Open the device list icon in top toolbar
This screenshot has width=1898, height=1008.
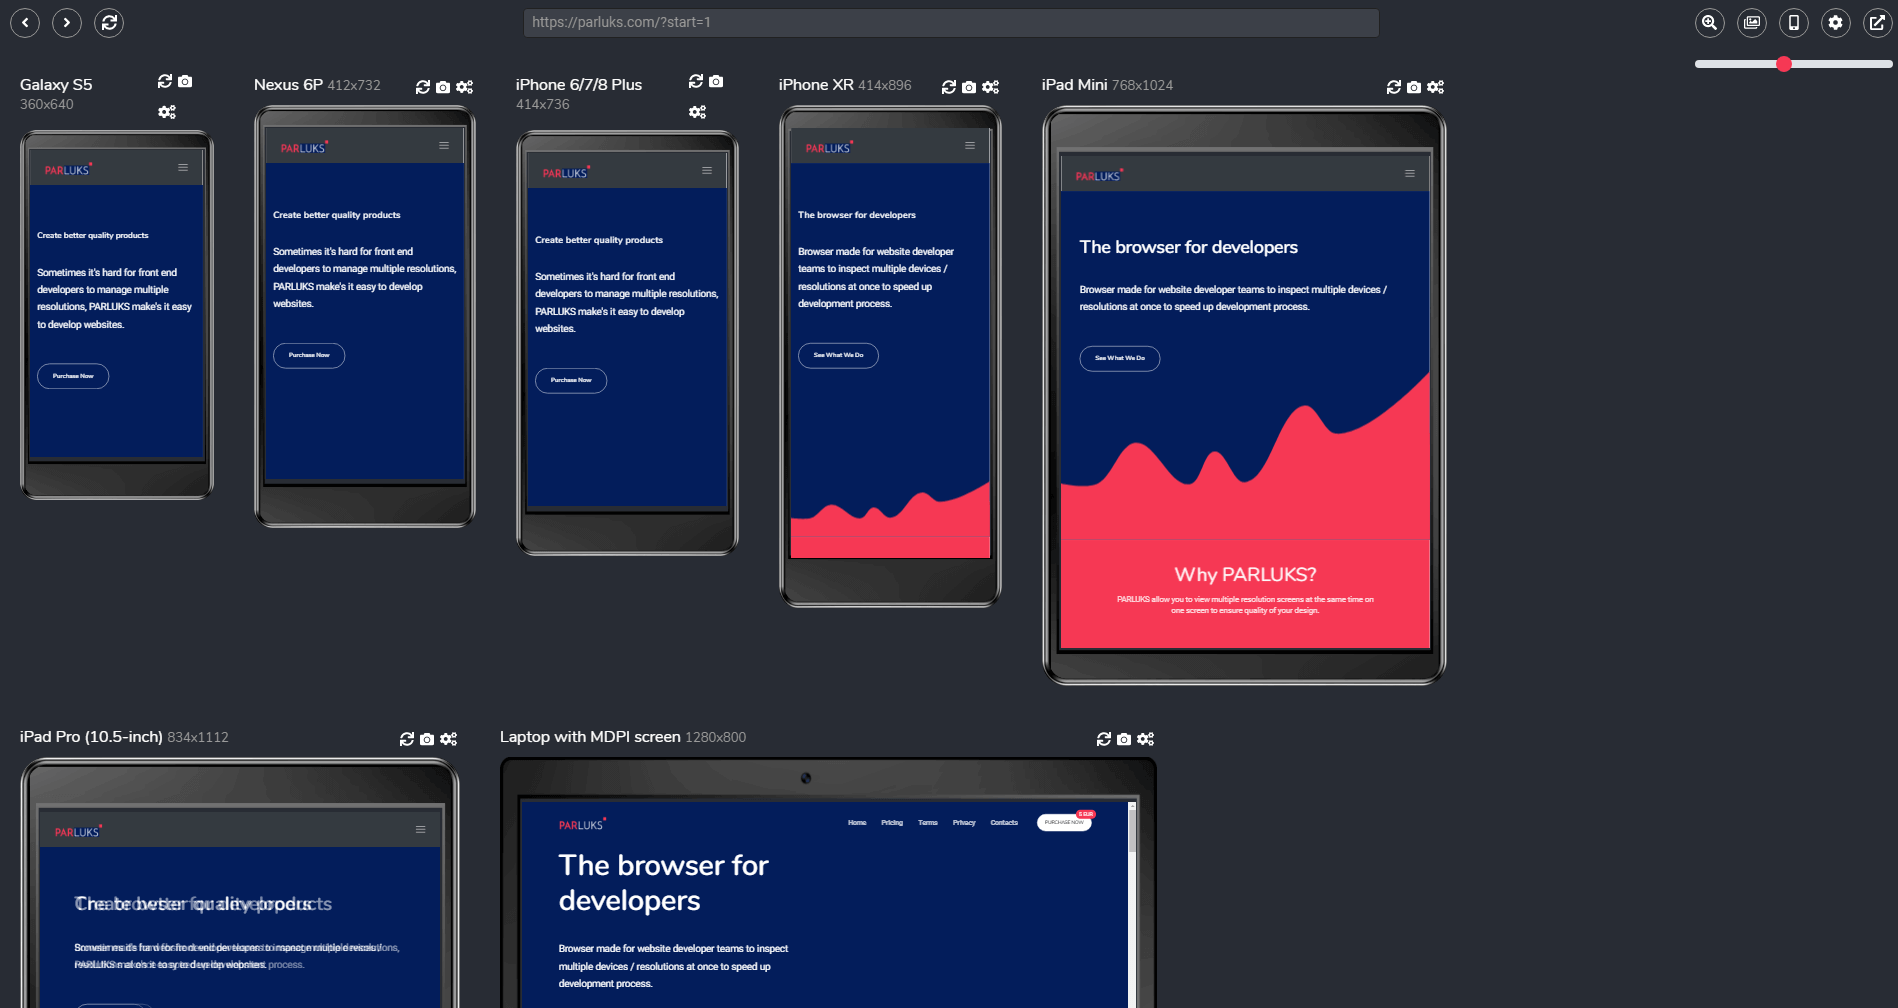pyautogui.click(x=1794, y=22)
